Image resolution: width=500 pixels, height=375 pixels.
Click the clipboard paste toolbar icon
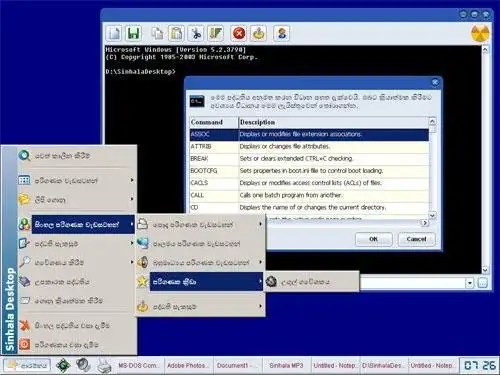coord(177,33)
